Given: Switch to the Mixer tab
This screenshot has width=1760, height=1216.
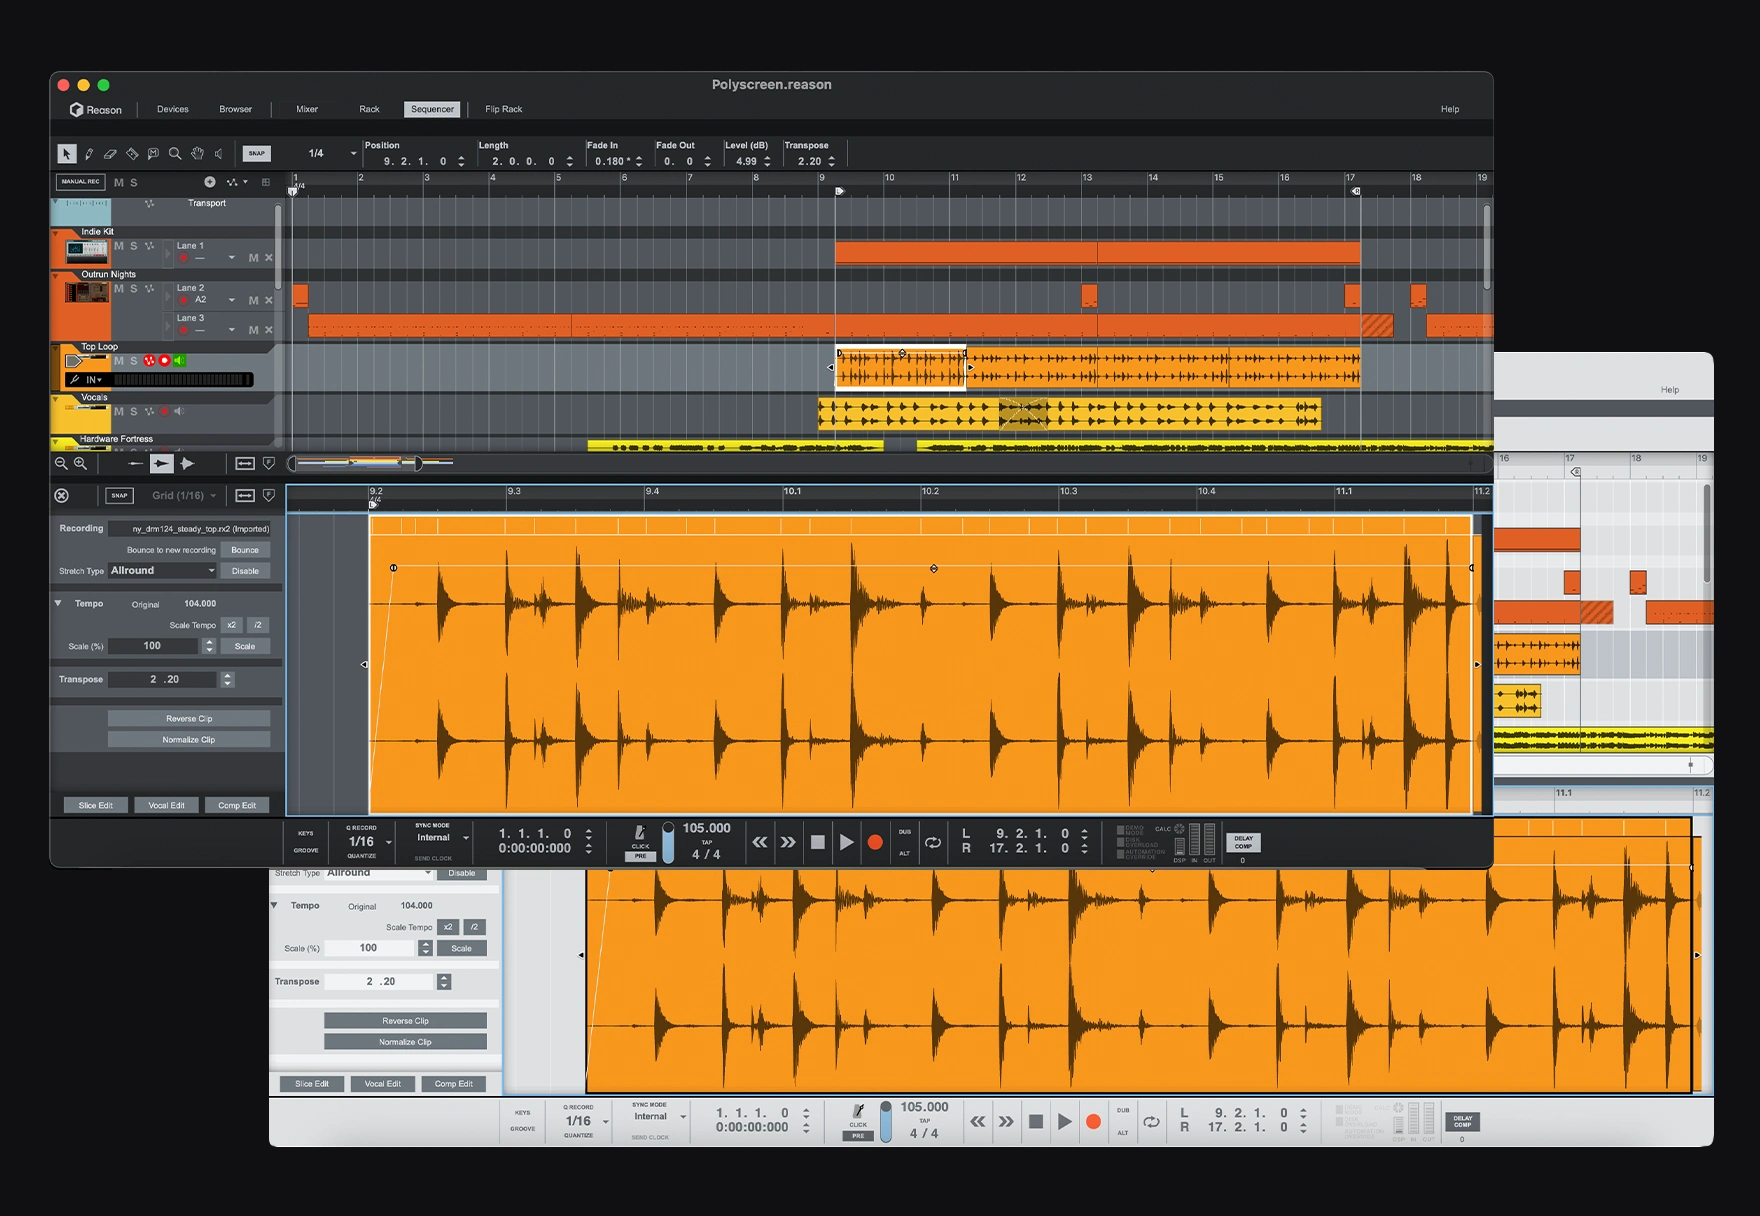Looking at the screenshot, I should pos(307,109).
